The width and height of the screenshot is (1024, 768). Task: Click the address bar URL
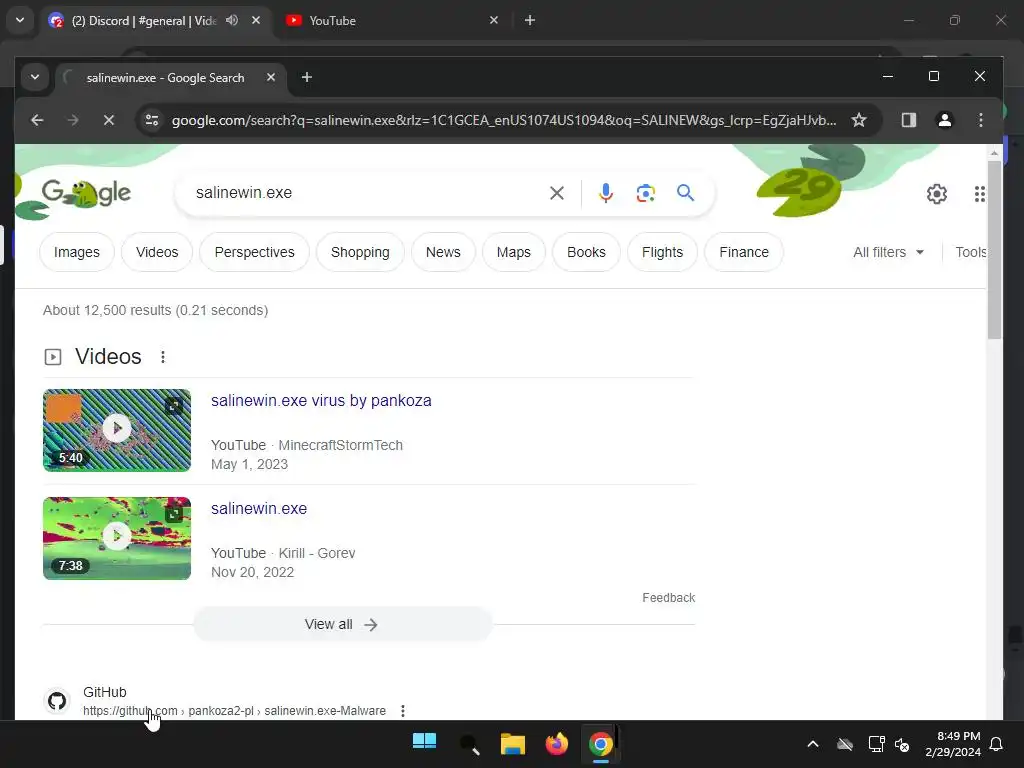coord(504,120)
